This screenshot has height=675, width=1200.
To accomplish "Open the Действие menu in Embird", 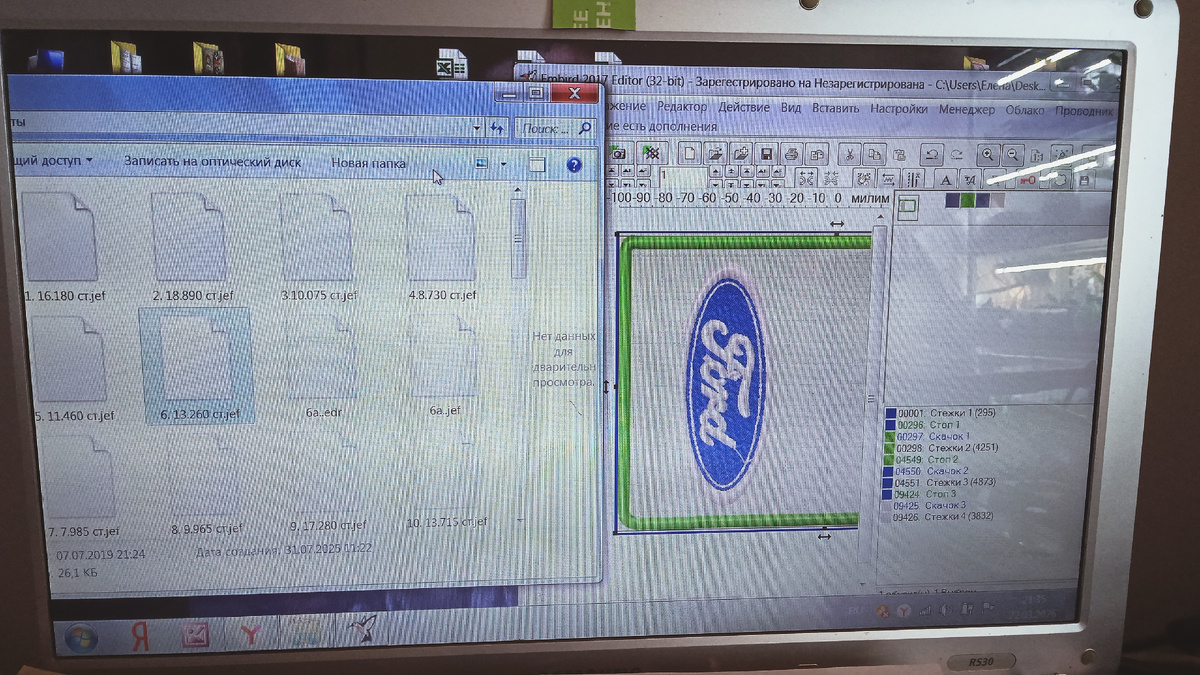I will 745,107.
